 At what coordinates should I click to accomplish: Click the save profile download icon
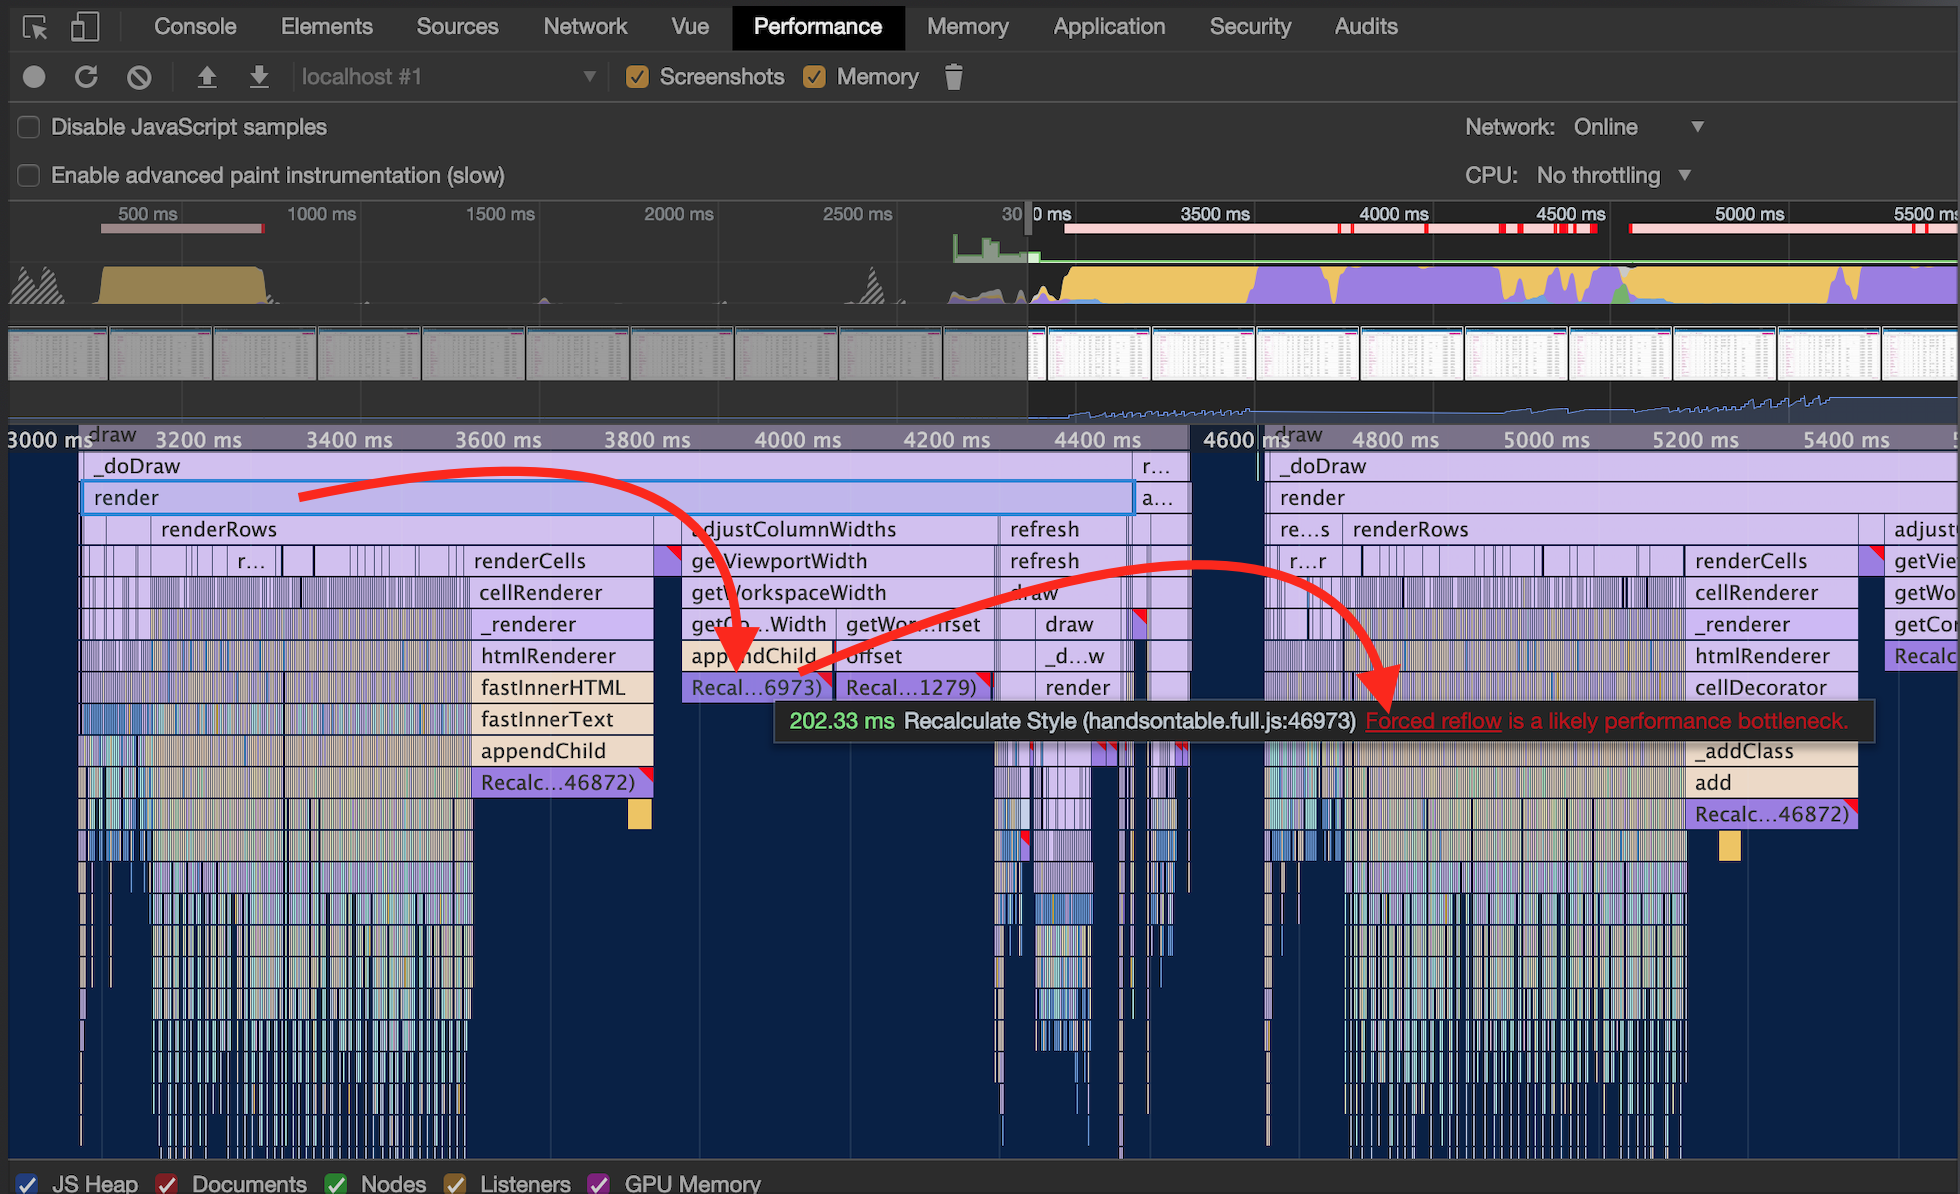tap(259, 77)
